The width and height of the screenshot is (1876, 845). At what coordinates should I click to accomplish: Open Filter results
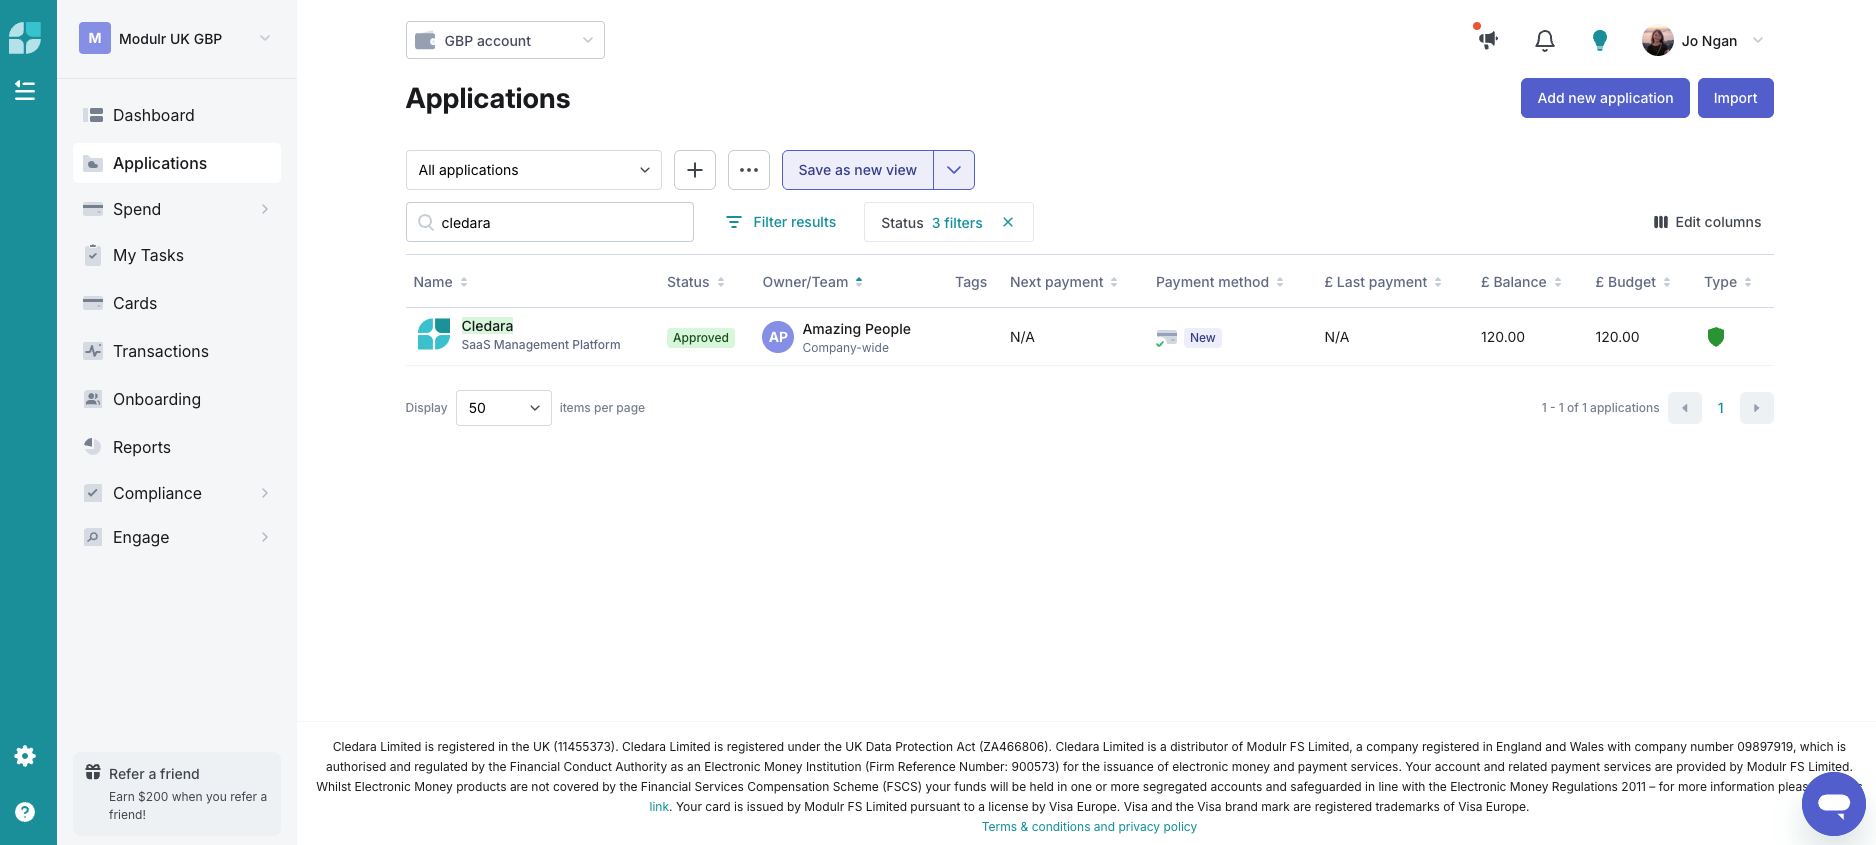click(781, 222)
